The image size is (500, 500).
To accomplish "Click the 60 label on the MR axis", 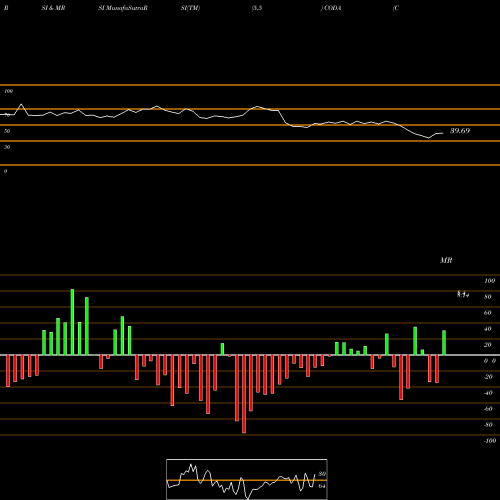I will coord(488,313).
